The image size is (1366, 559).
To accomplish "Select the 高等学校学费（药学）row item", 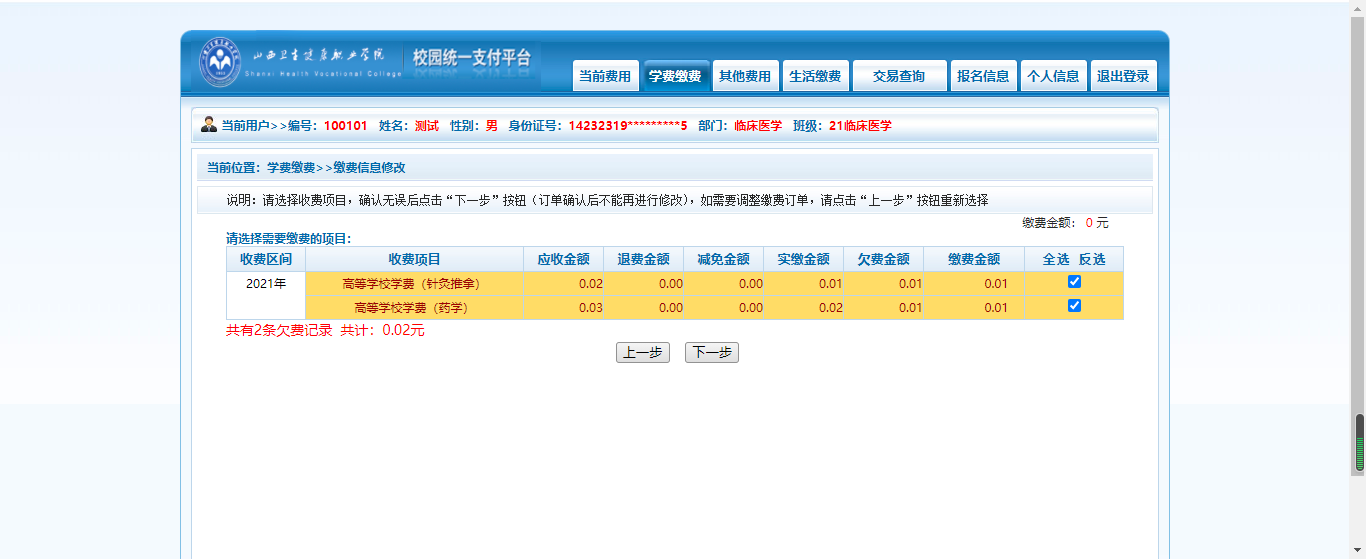I will tap(414, 308).
